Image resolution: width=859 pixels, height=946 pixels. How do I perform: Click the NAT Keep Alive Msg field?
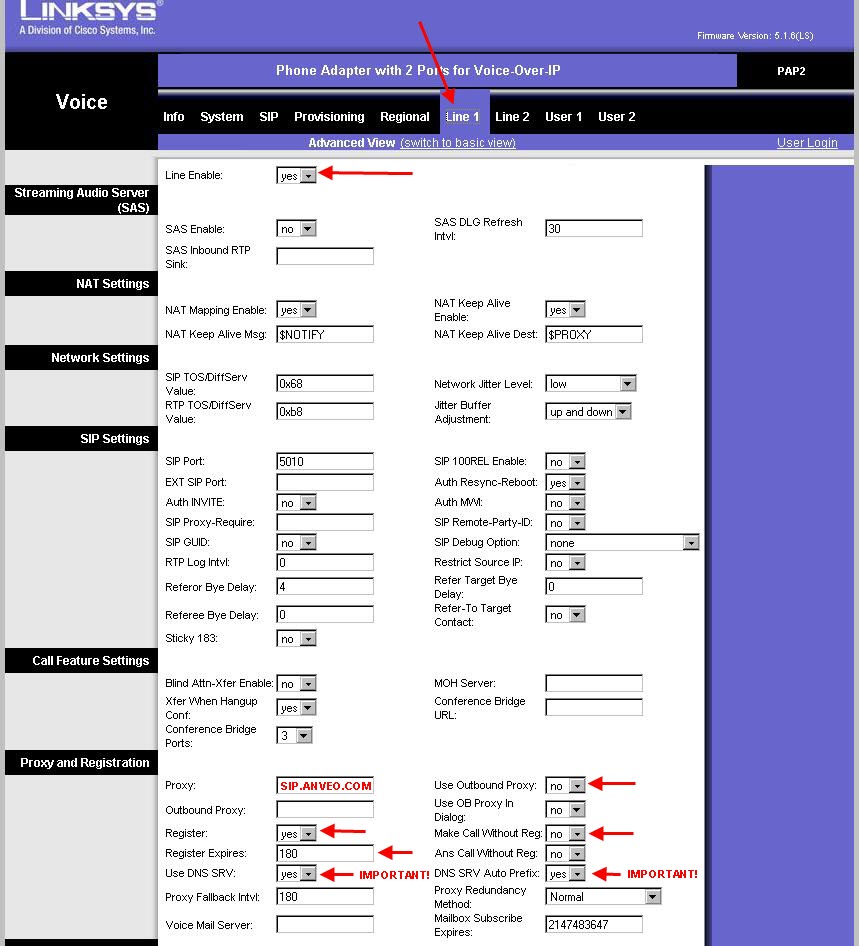pyautogui.click(x=325, y=334)
